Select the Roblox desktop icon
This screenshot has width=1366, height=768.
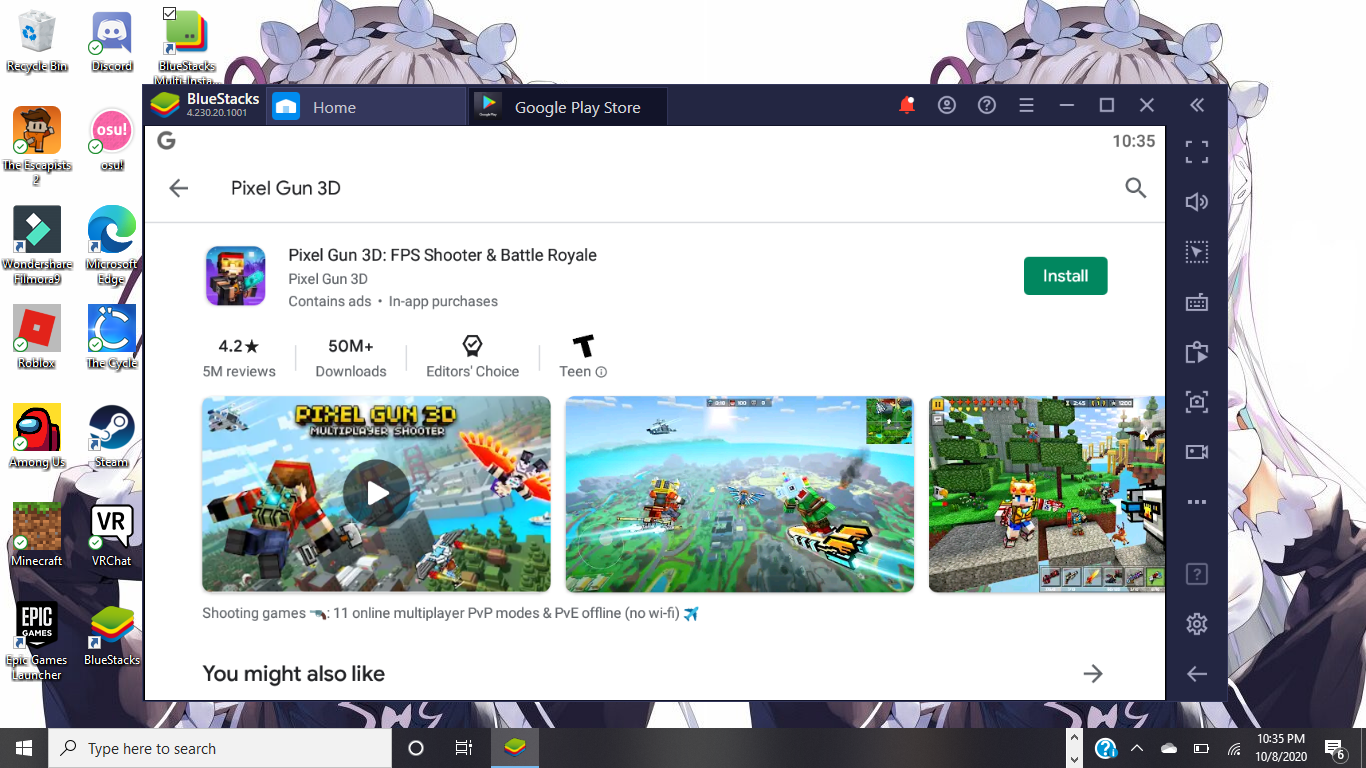(x=37, y=337)
